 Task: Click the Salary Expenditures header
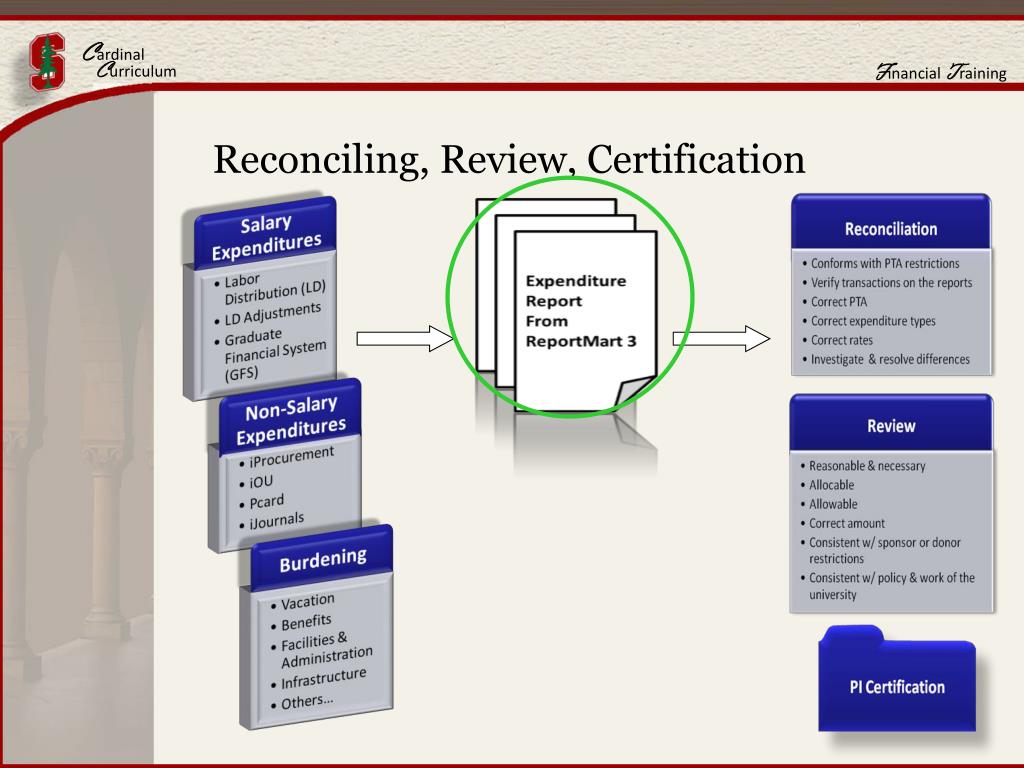tap(266, 235)
